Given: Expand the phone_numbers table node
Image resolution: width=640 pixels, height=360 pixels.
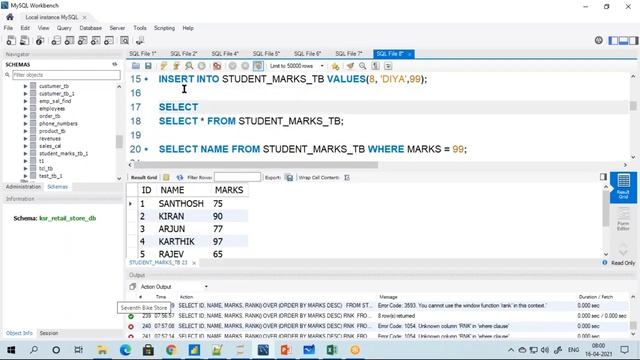Looking at the screenshot, I should tap(25, 124).
